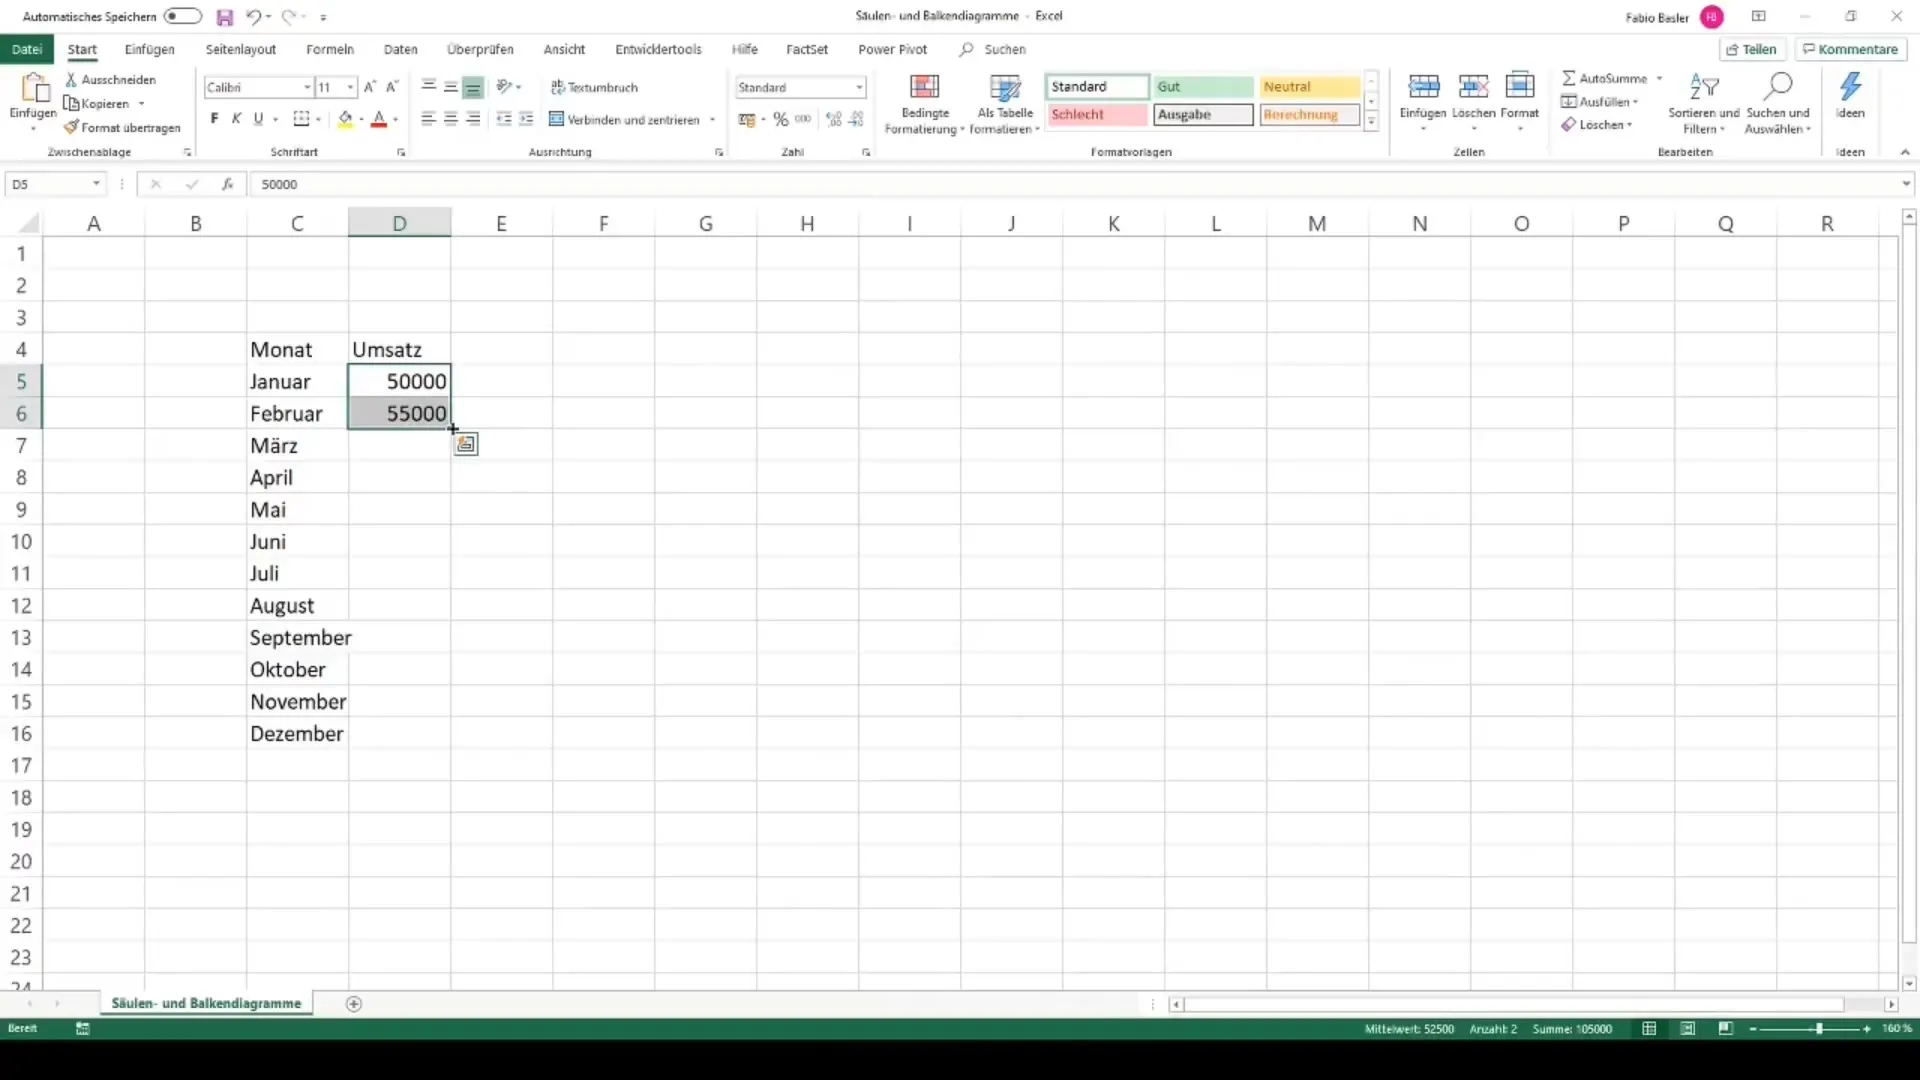Switch to the Formeln ribbon tab
The width and height of the screenshot is (1920, 1080).
pyautogui.click(x=330, y=49)
